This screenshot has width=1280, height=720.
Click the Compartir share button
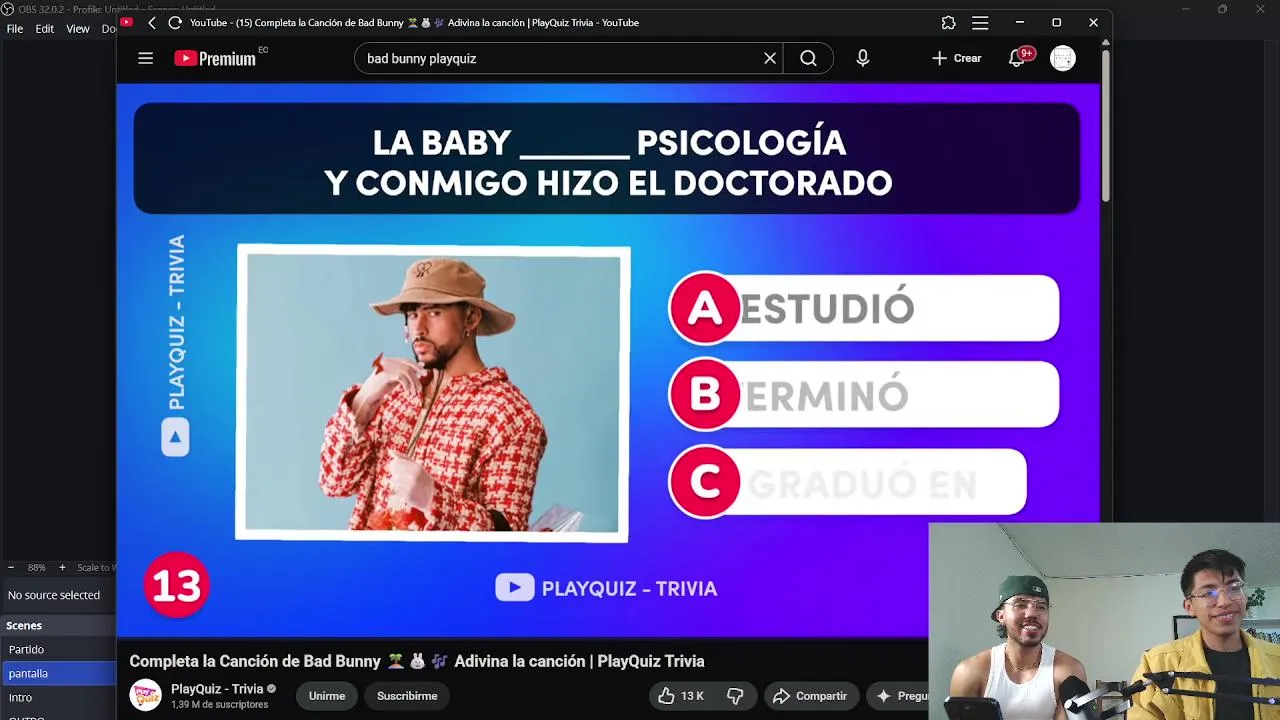click(810, 696)
